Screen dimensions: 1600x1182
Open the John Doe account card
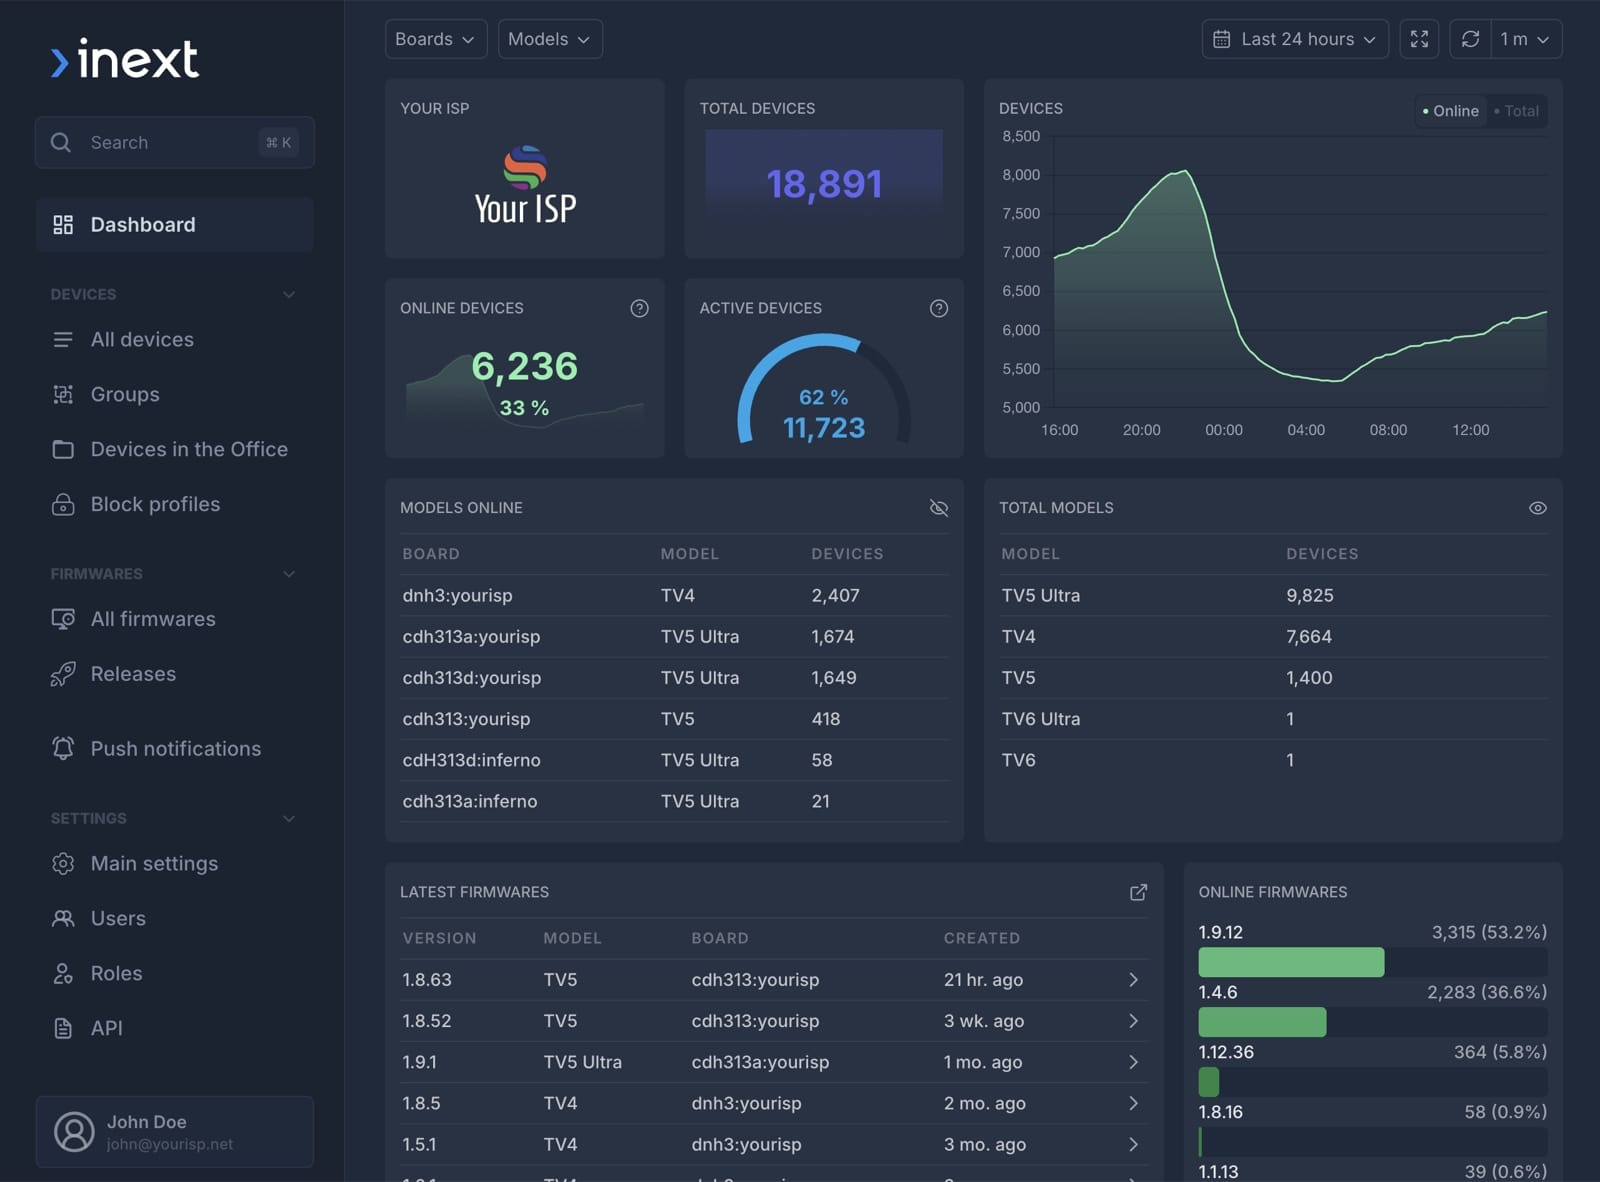pos(175,1132)
